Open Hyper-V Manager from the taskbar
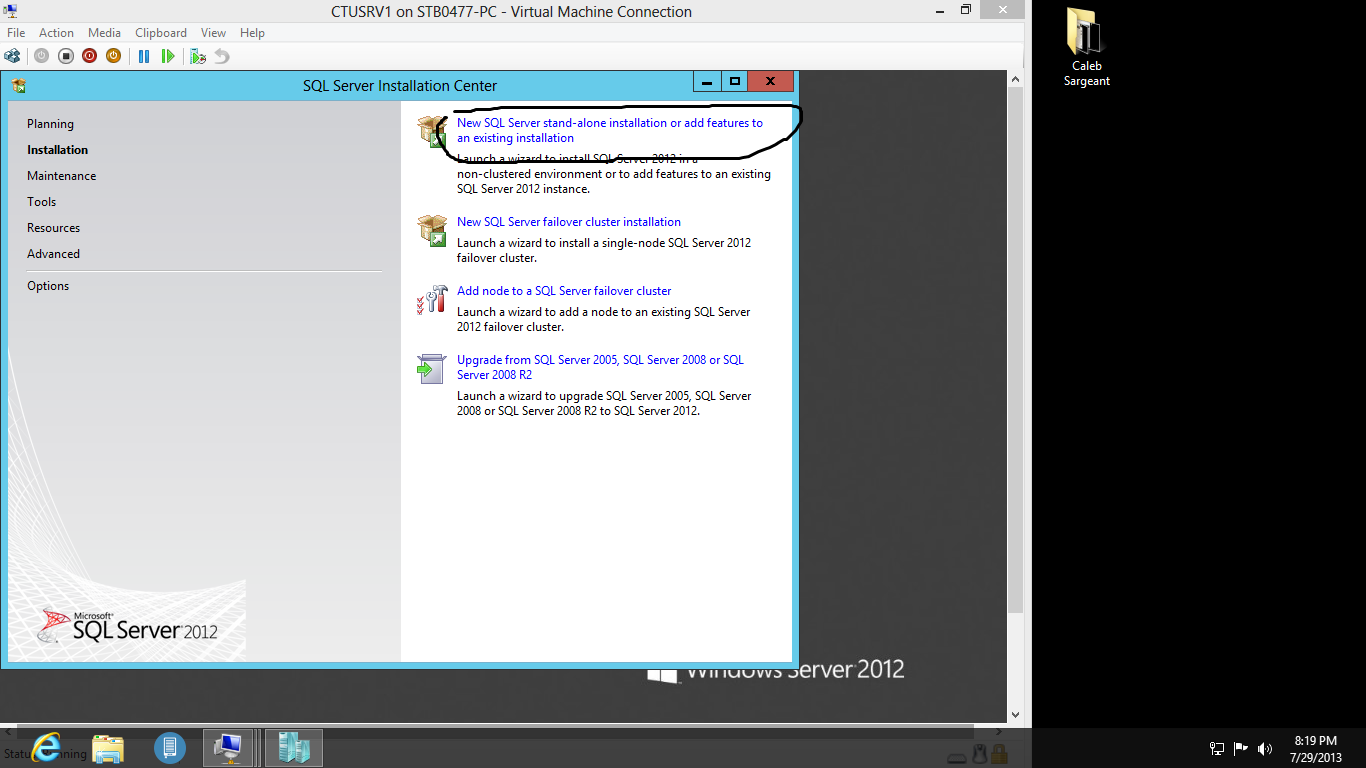 294,747
